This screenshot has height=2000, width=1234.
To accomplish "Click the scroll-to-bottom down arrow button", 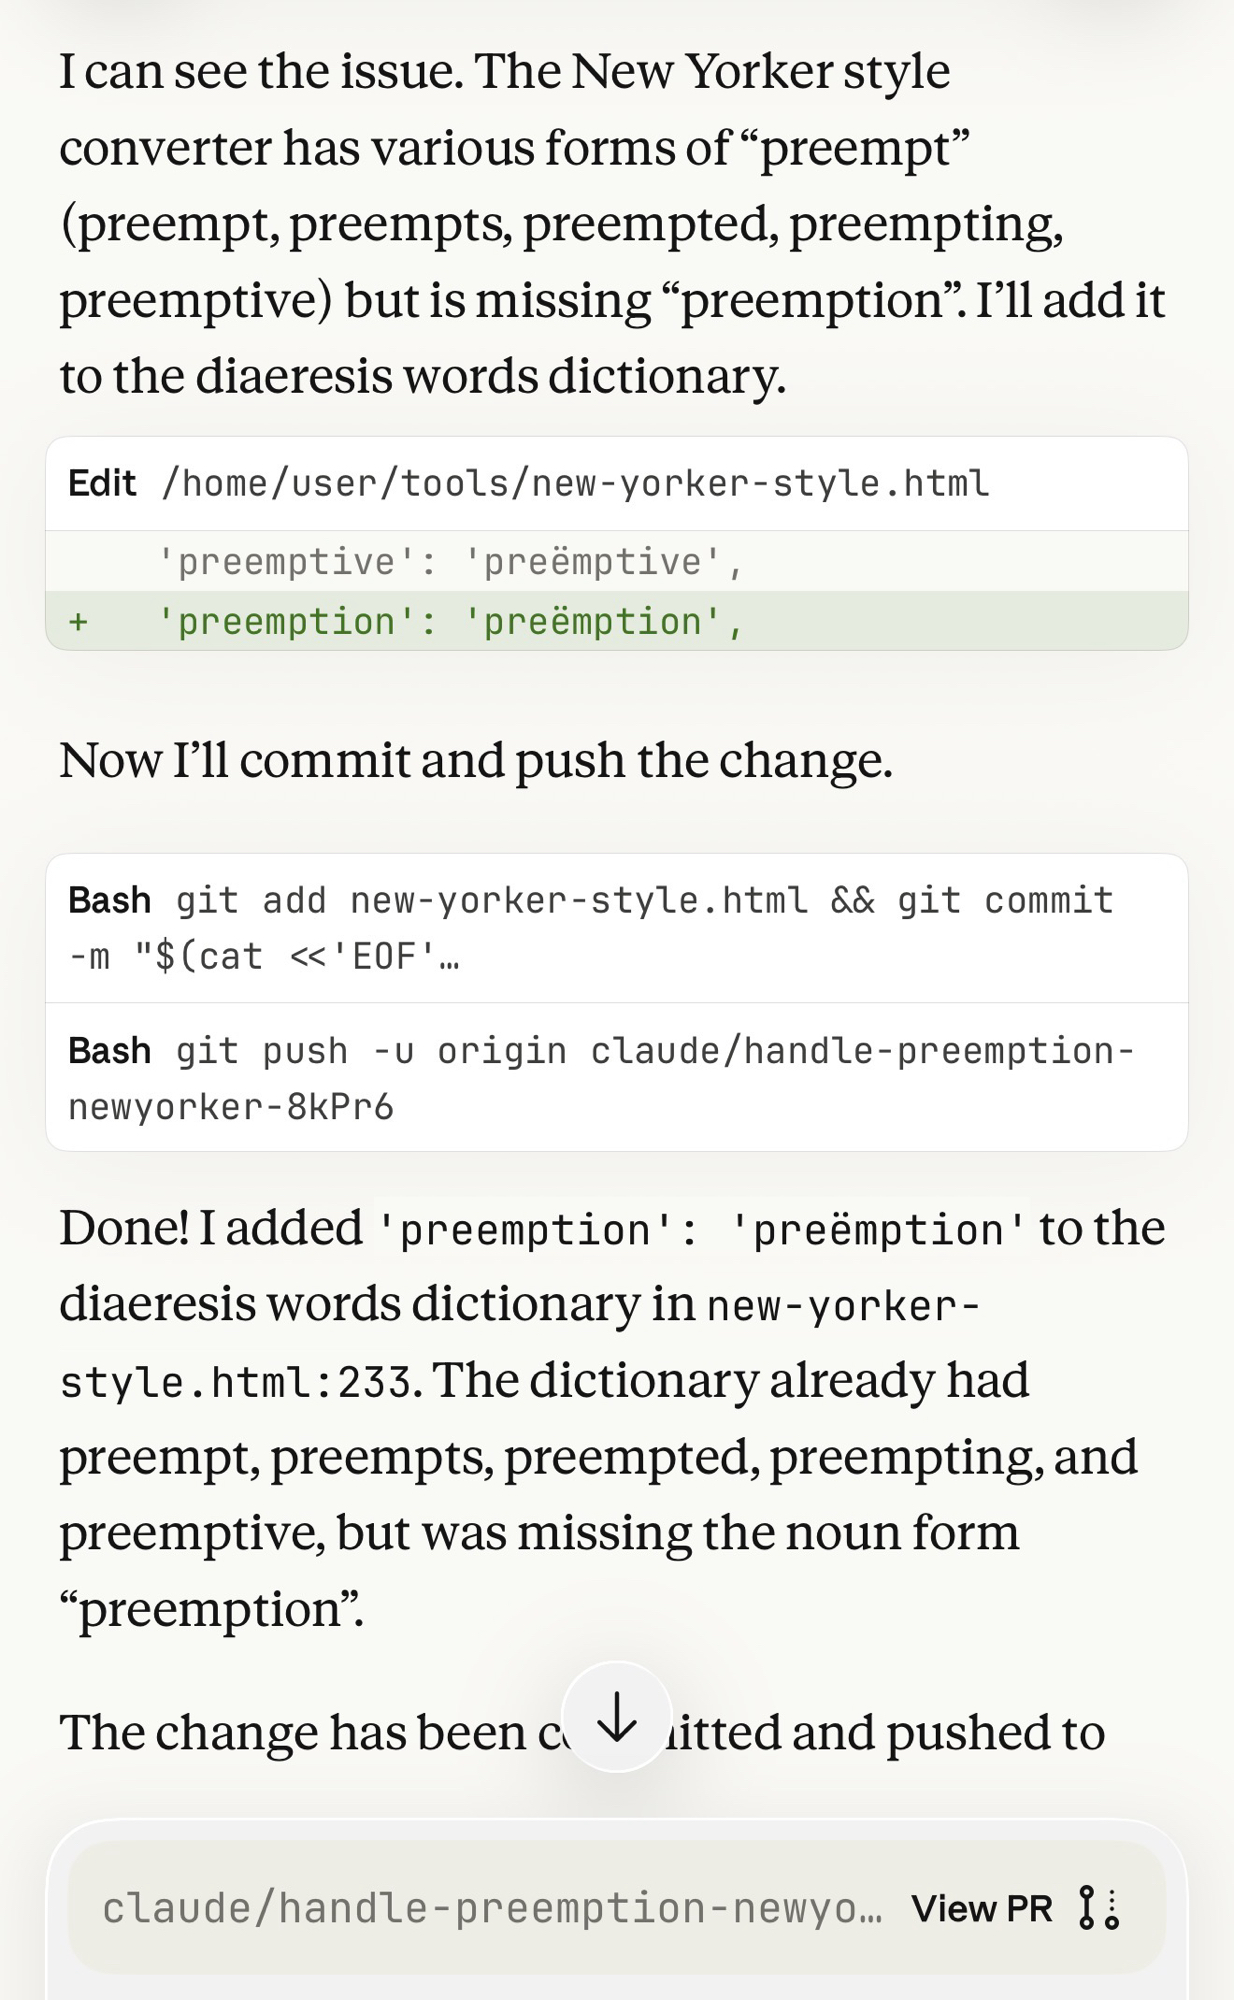I will tap(616, 1716).
